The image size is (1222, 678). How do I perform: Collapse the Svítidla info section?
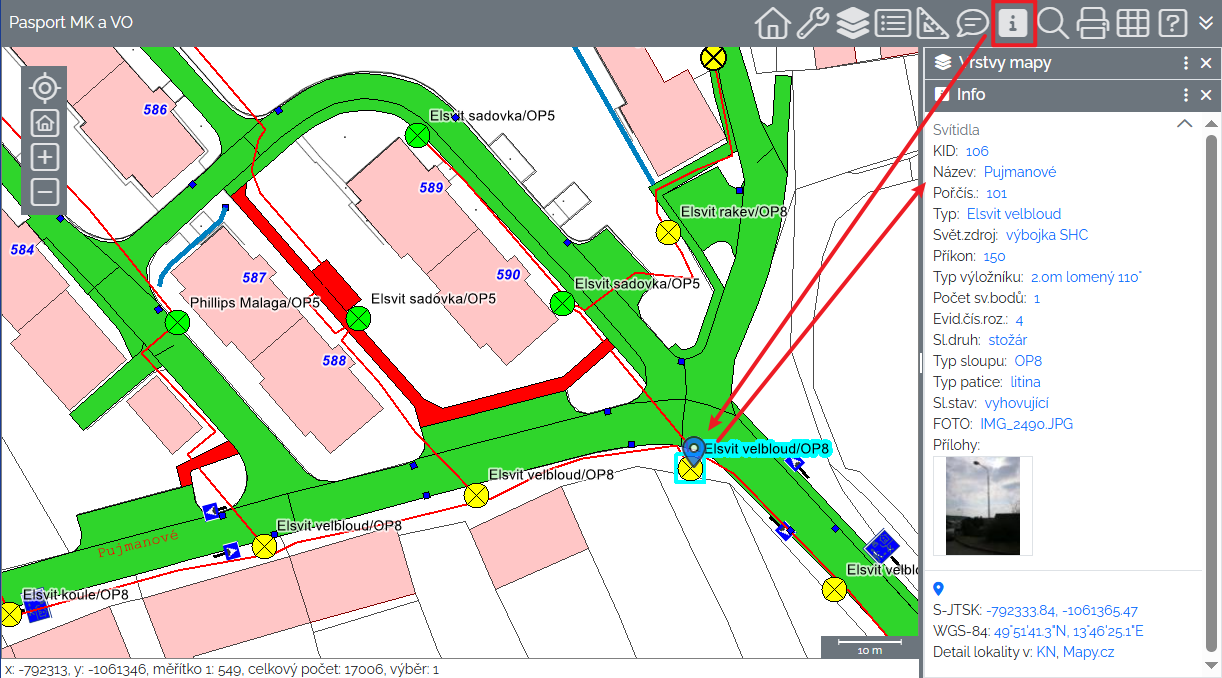point(1184,124)
